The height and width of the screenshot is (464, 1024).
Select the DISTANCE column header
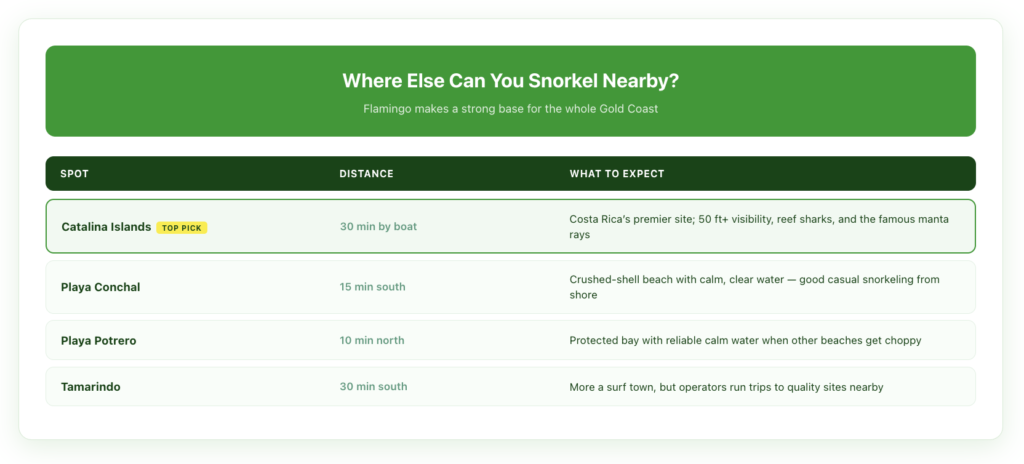tap(366, 174)
